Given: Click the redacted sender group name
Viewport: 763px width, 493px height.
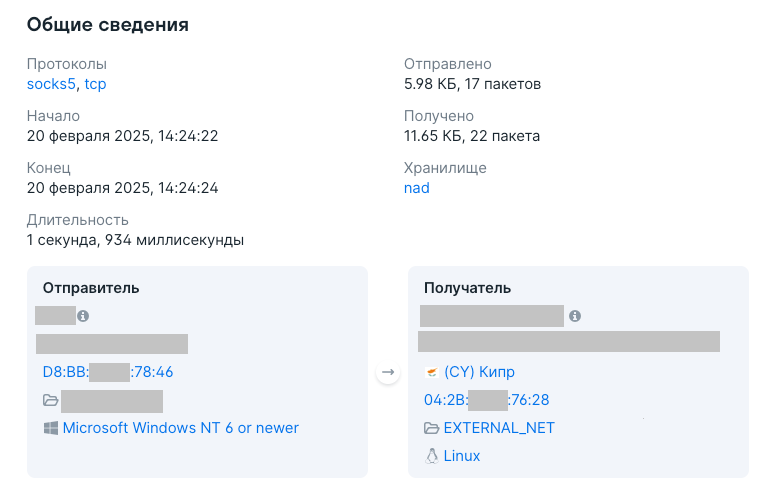Looking at the screenshot, I should (x=112, y=401).
